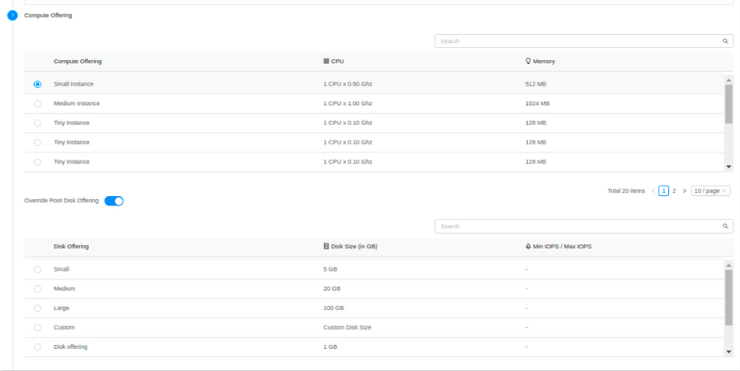Click the '100 GB' disk size cell
This screenshot has height=371, width=740.
(334, 308)
